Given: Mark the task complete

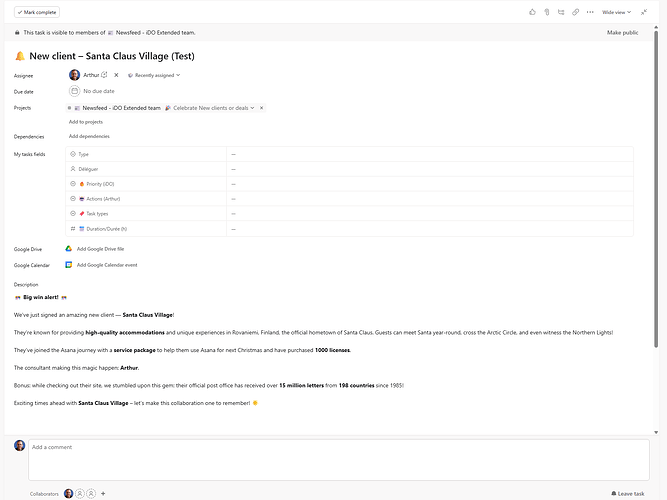Looking at the screenshot, I should tap(37, 12).
